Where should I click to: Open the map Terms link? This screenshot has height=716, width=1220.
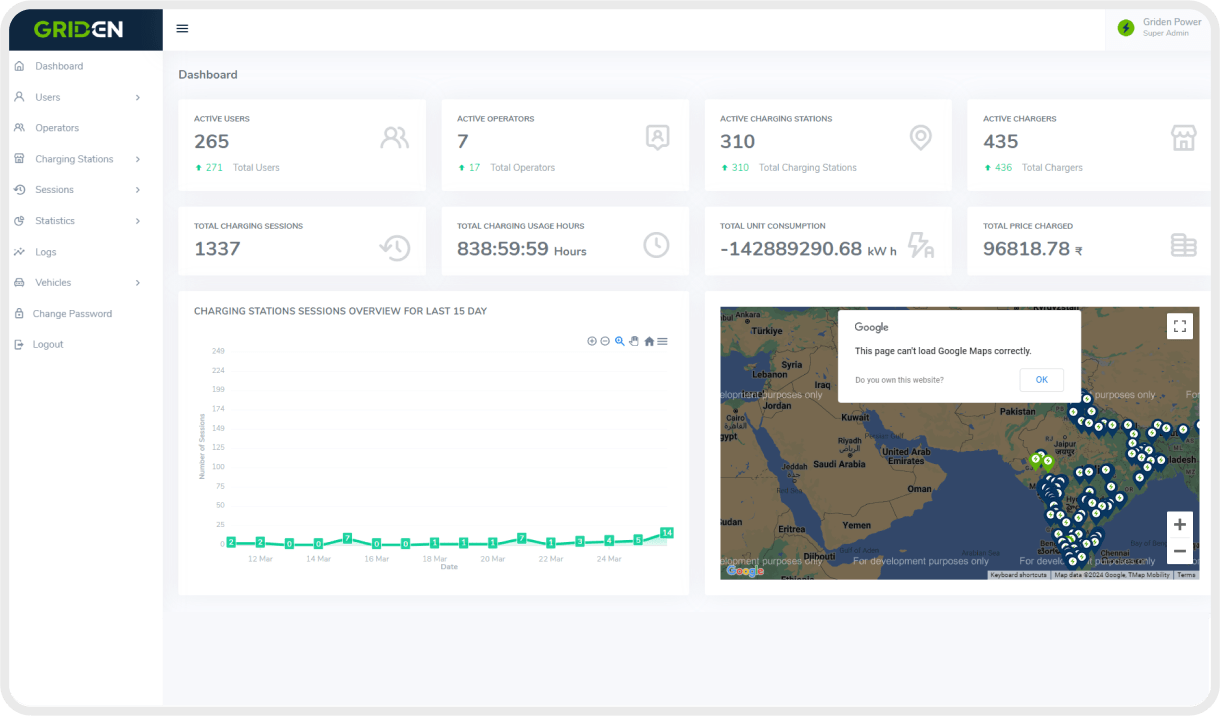pos(1186,575)
